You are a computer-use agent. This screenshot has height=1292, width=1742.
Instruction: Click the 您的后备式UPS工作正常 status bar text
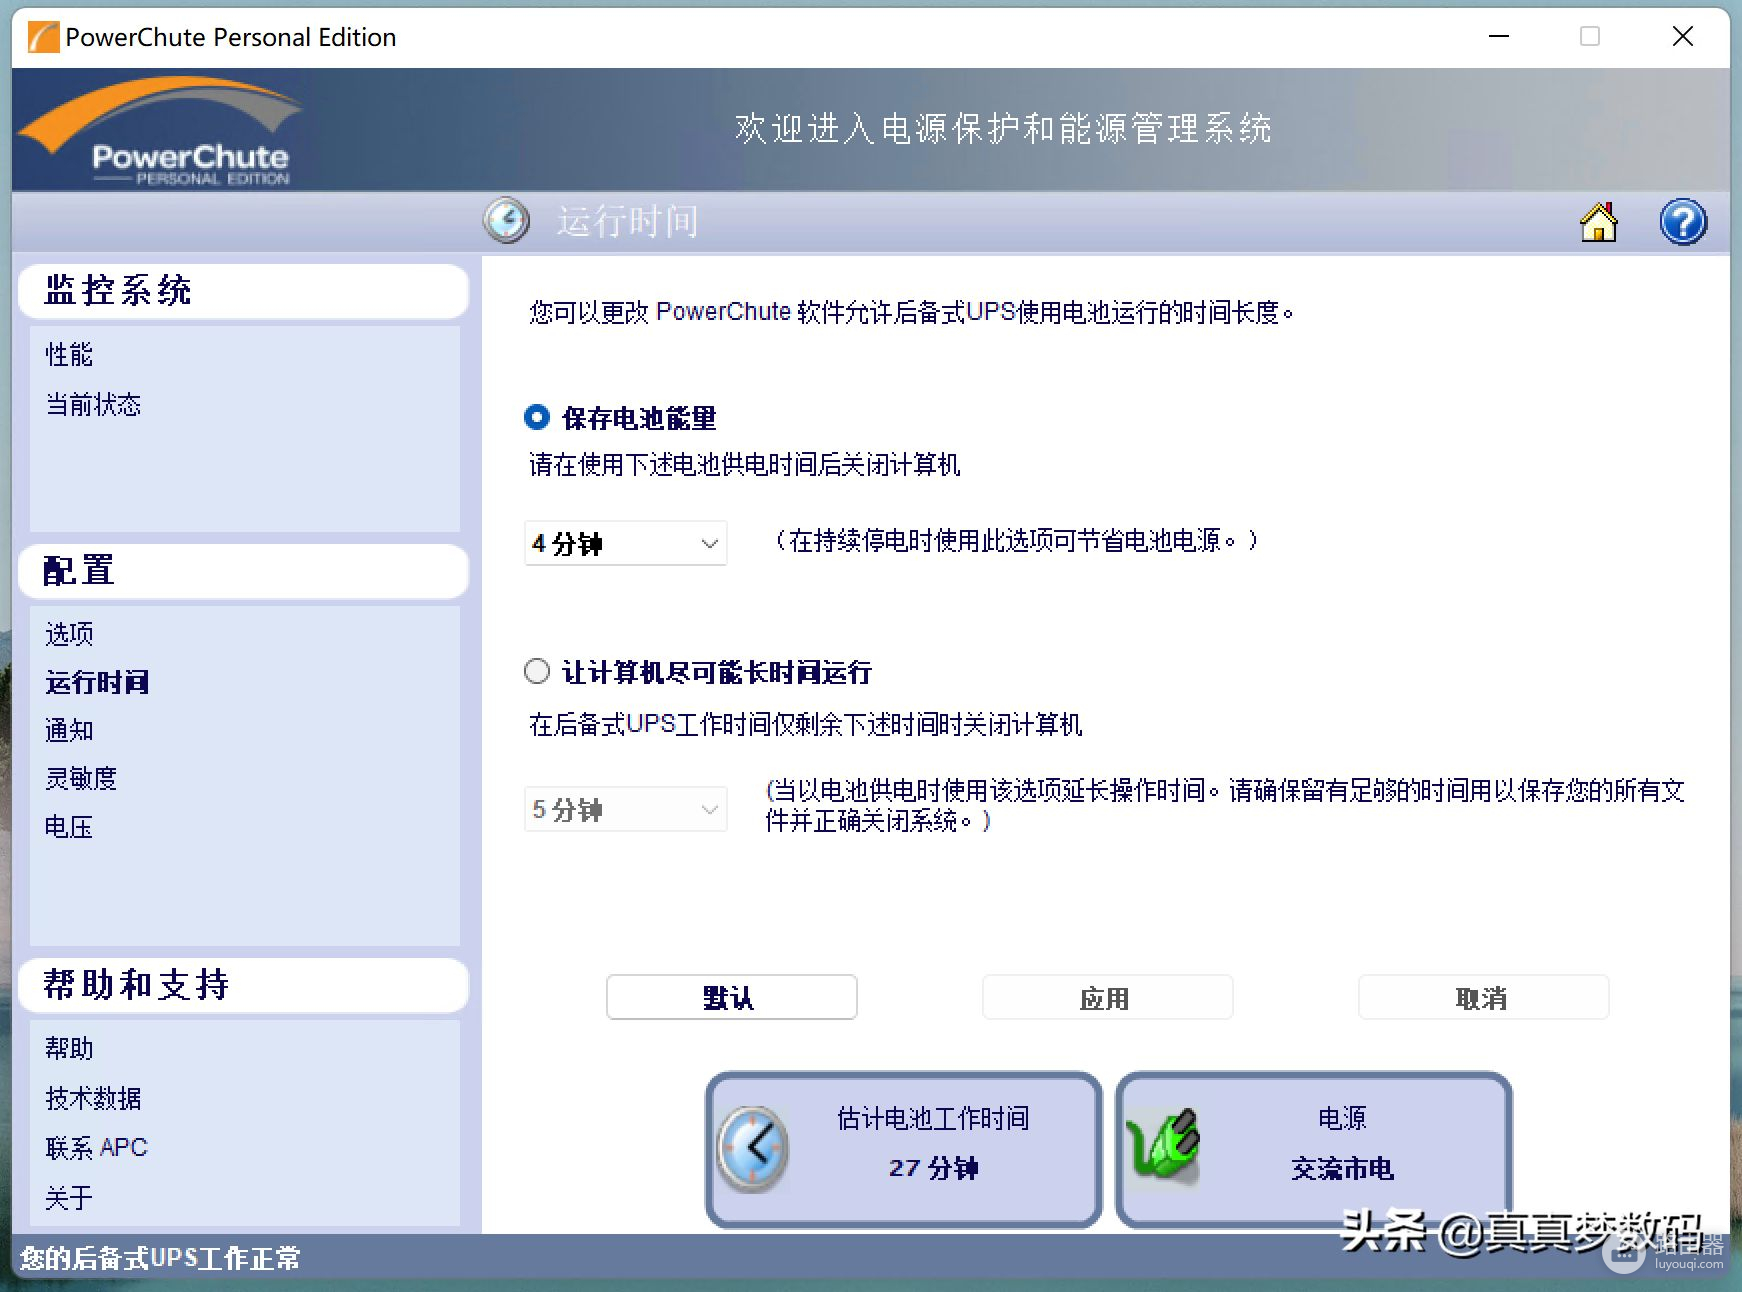[160, 1258]
